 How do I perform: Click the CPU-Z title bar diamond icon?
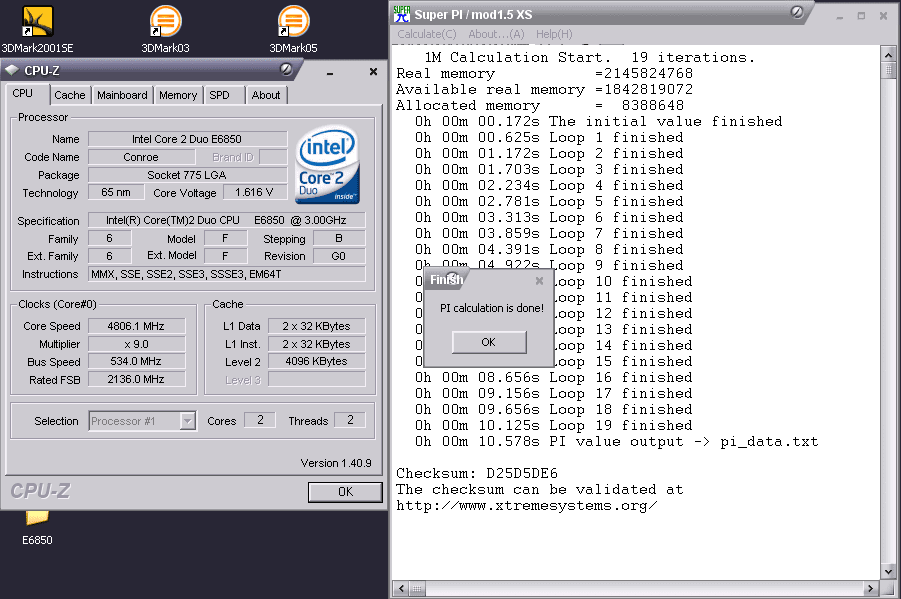(x=12, y=71)
